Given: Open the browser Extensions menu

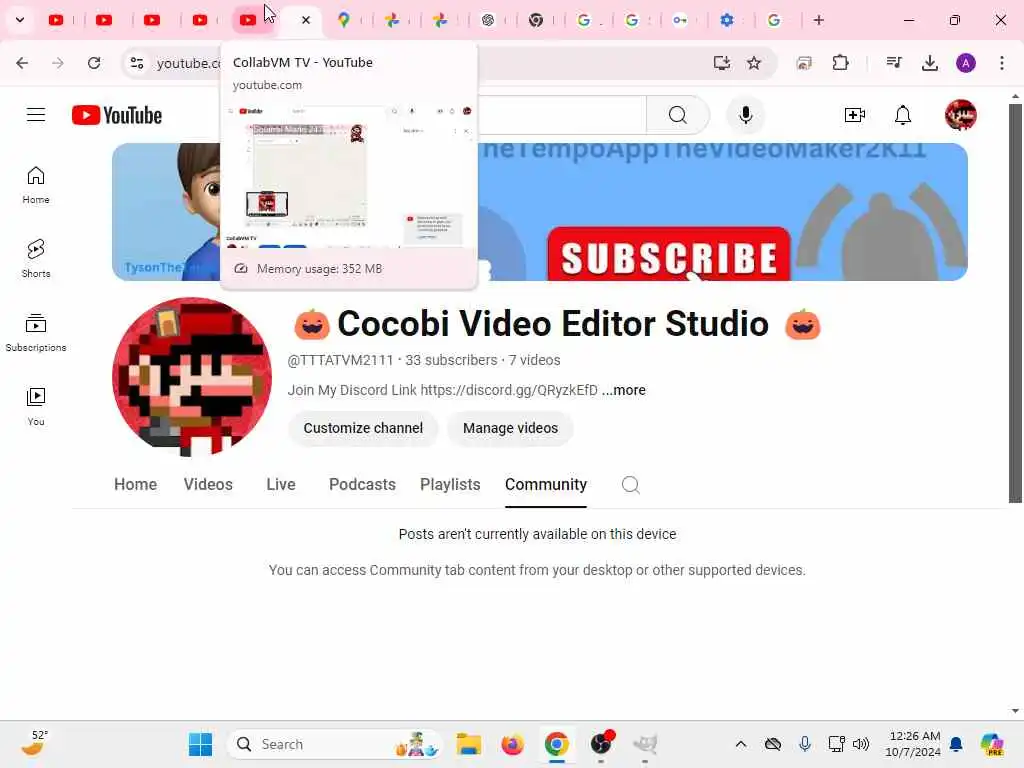Looking at the screenshot, I should [840, 63].
